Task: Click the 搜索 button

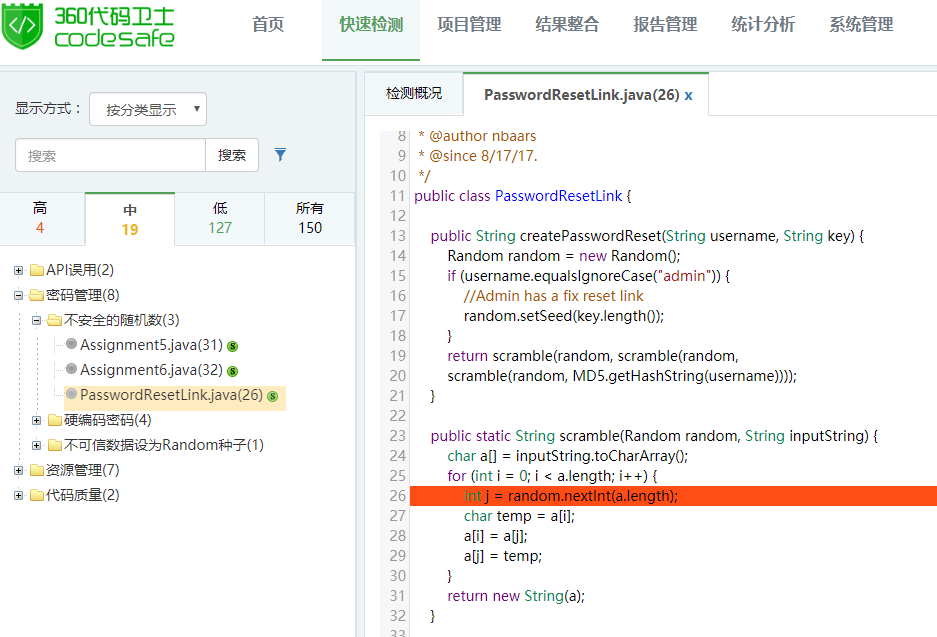Action: click(232, 155)
